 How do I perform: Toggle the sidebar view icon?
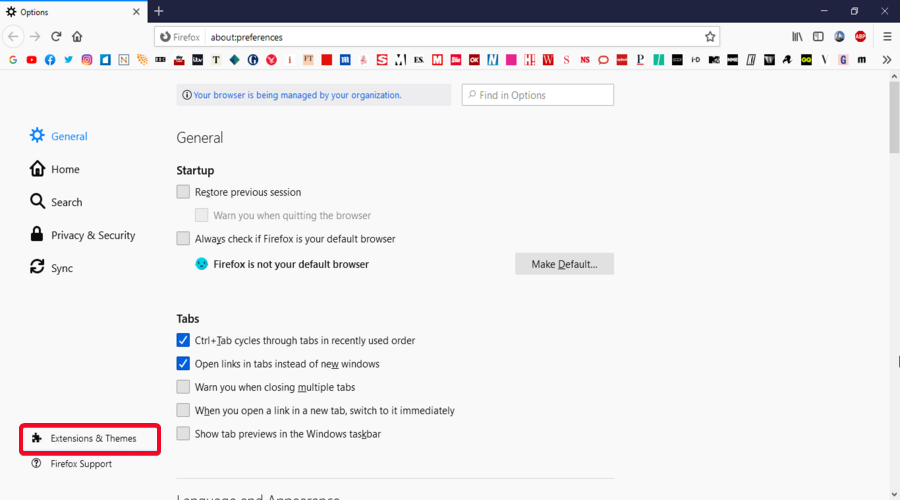818,37
